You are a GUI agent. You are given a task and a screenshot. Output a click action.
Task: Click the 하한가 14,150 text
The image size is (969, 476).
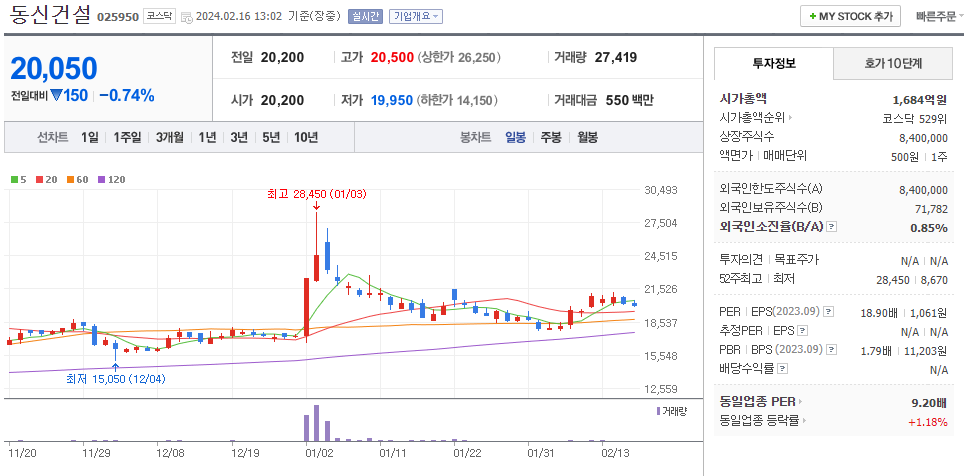pyautogui.click(x=458, y=100)
